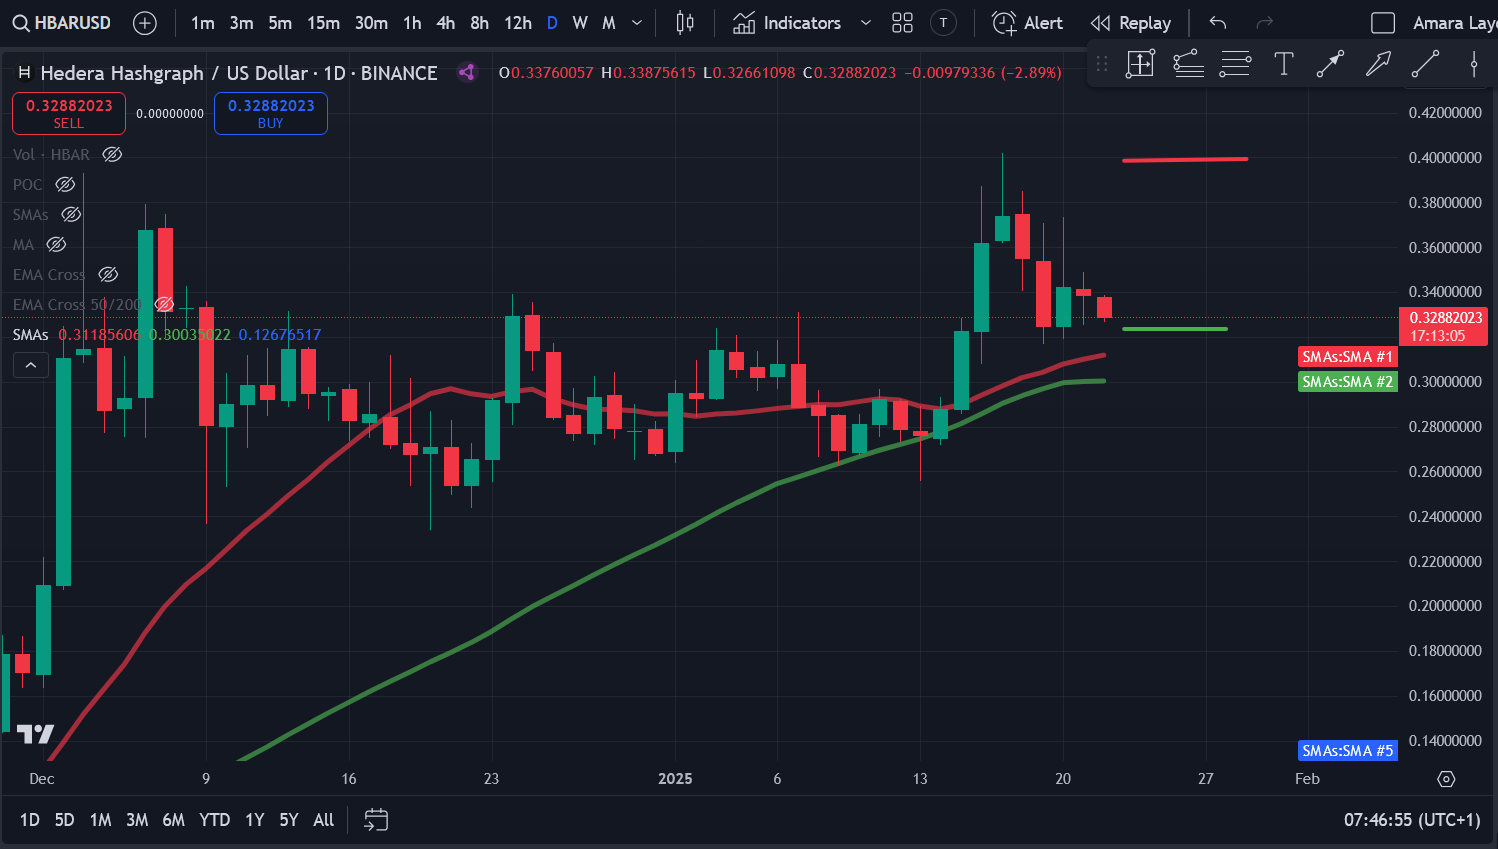1498x849 pixels.
Task: Open the go-to-date calendar icon
Action: click(376, 820)
